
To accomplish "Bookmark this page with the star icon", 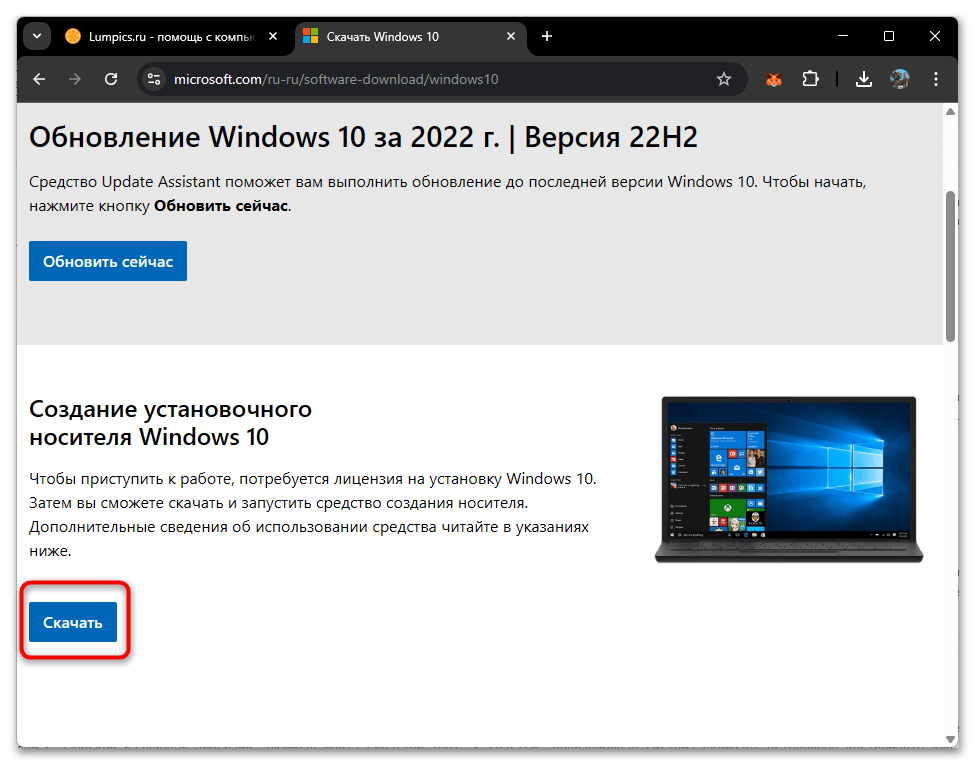I will tap(723, 79).
